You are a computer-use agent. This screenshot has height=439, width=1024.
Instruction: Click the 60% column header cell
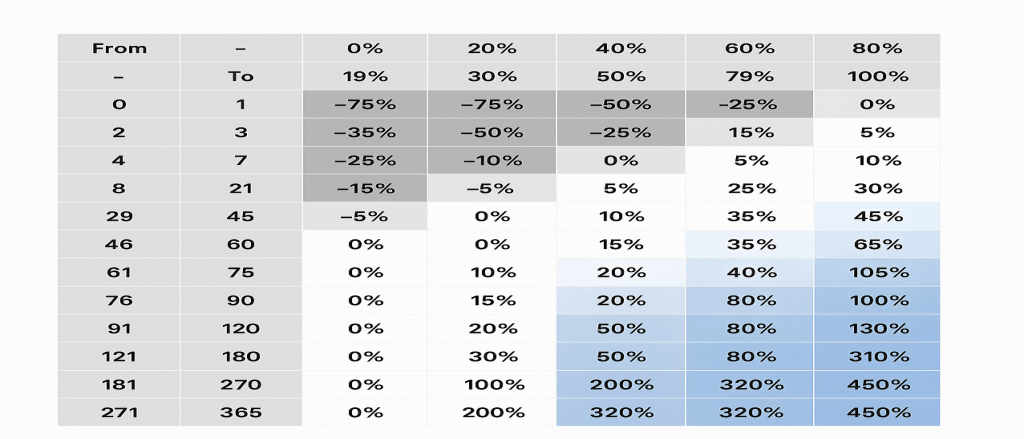point(749,48)
